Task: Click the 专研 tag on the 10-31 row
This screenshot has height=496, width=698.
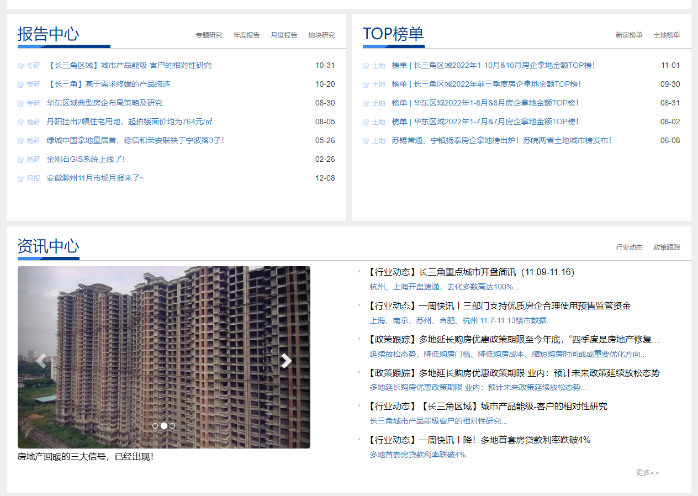Action: (33, 65)
